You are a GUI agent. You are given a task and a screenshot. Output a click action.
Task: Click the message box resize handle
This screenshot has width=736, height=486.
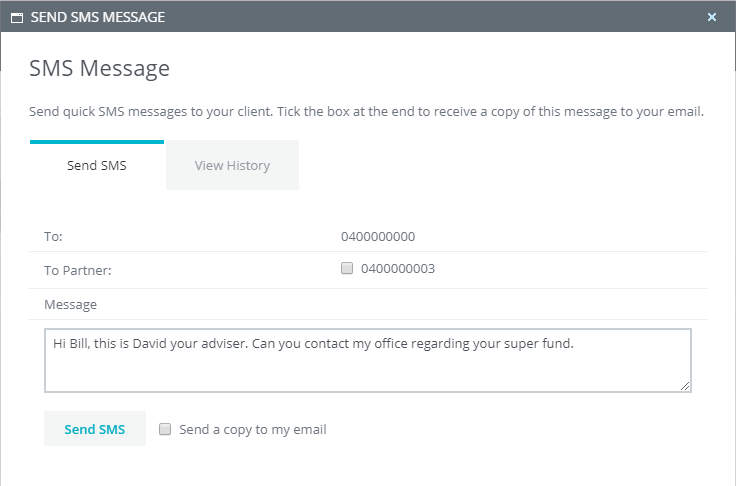point(685,385)
